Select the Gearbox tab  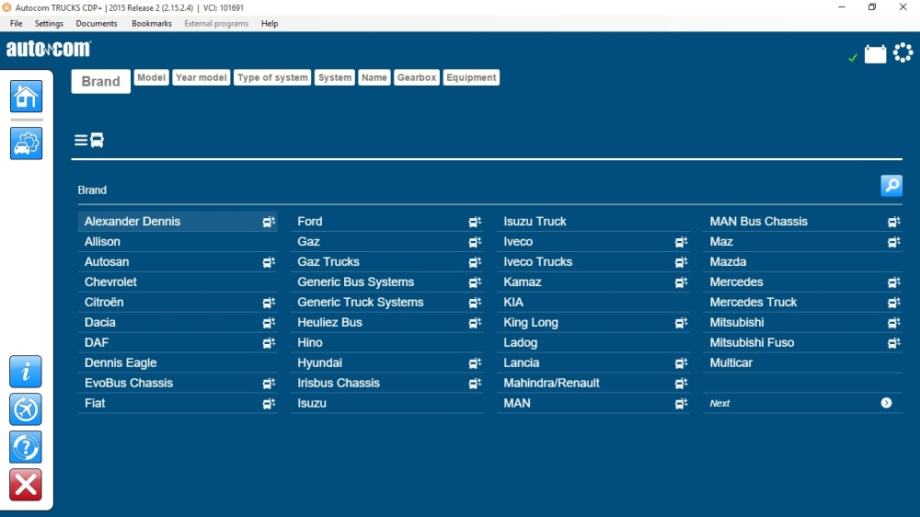coord(417,77)
